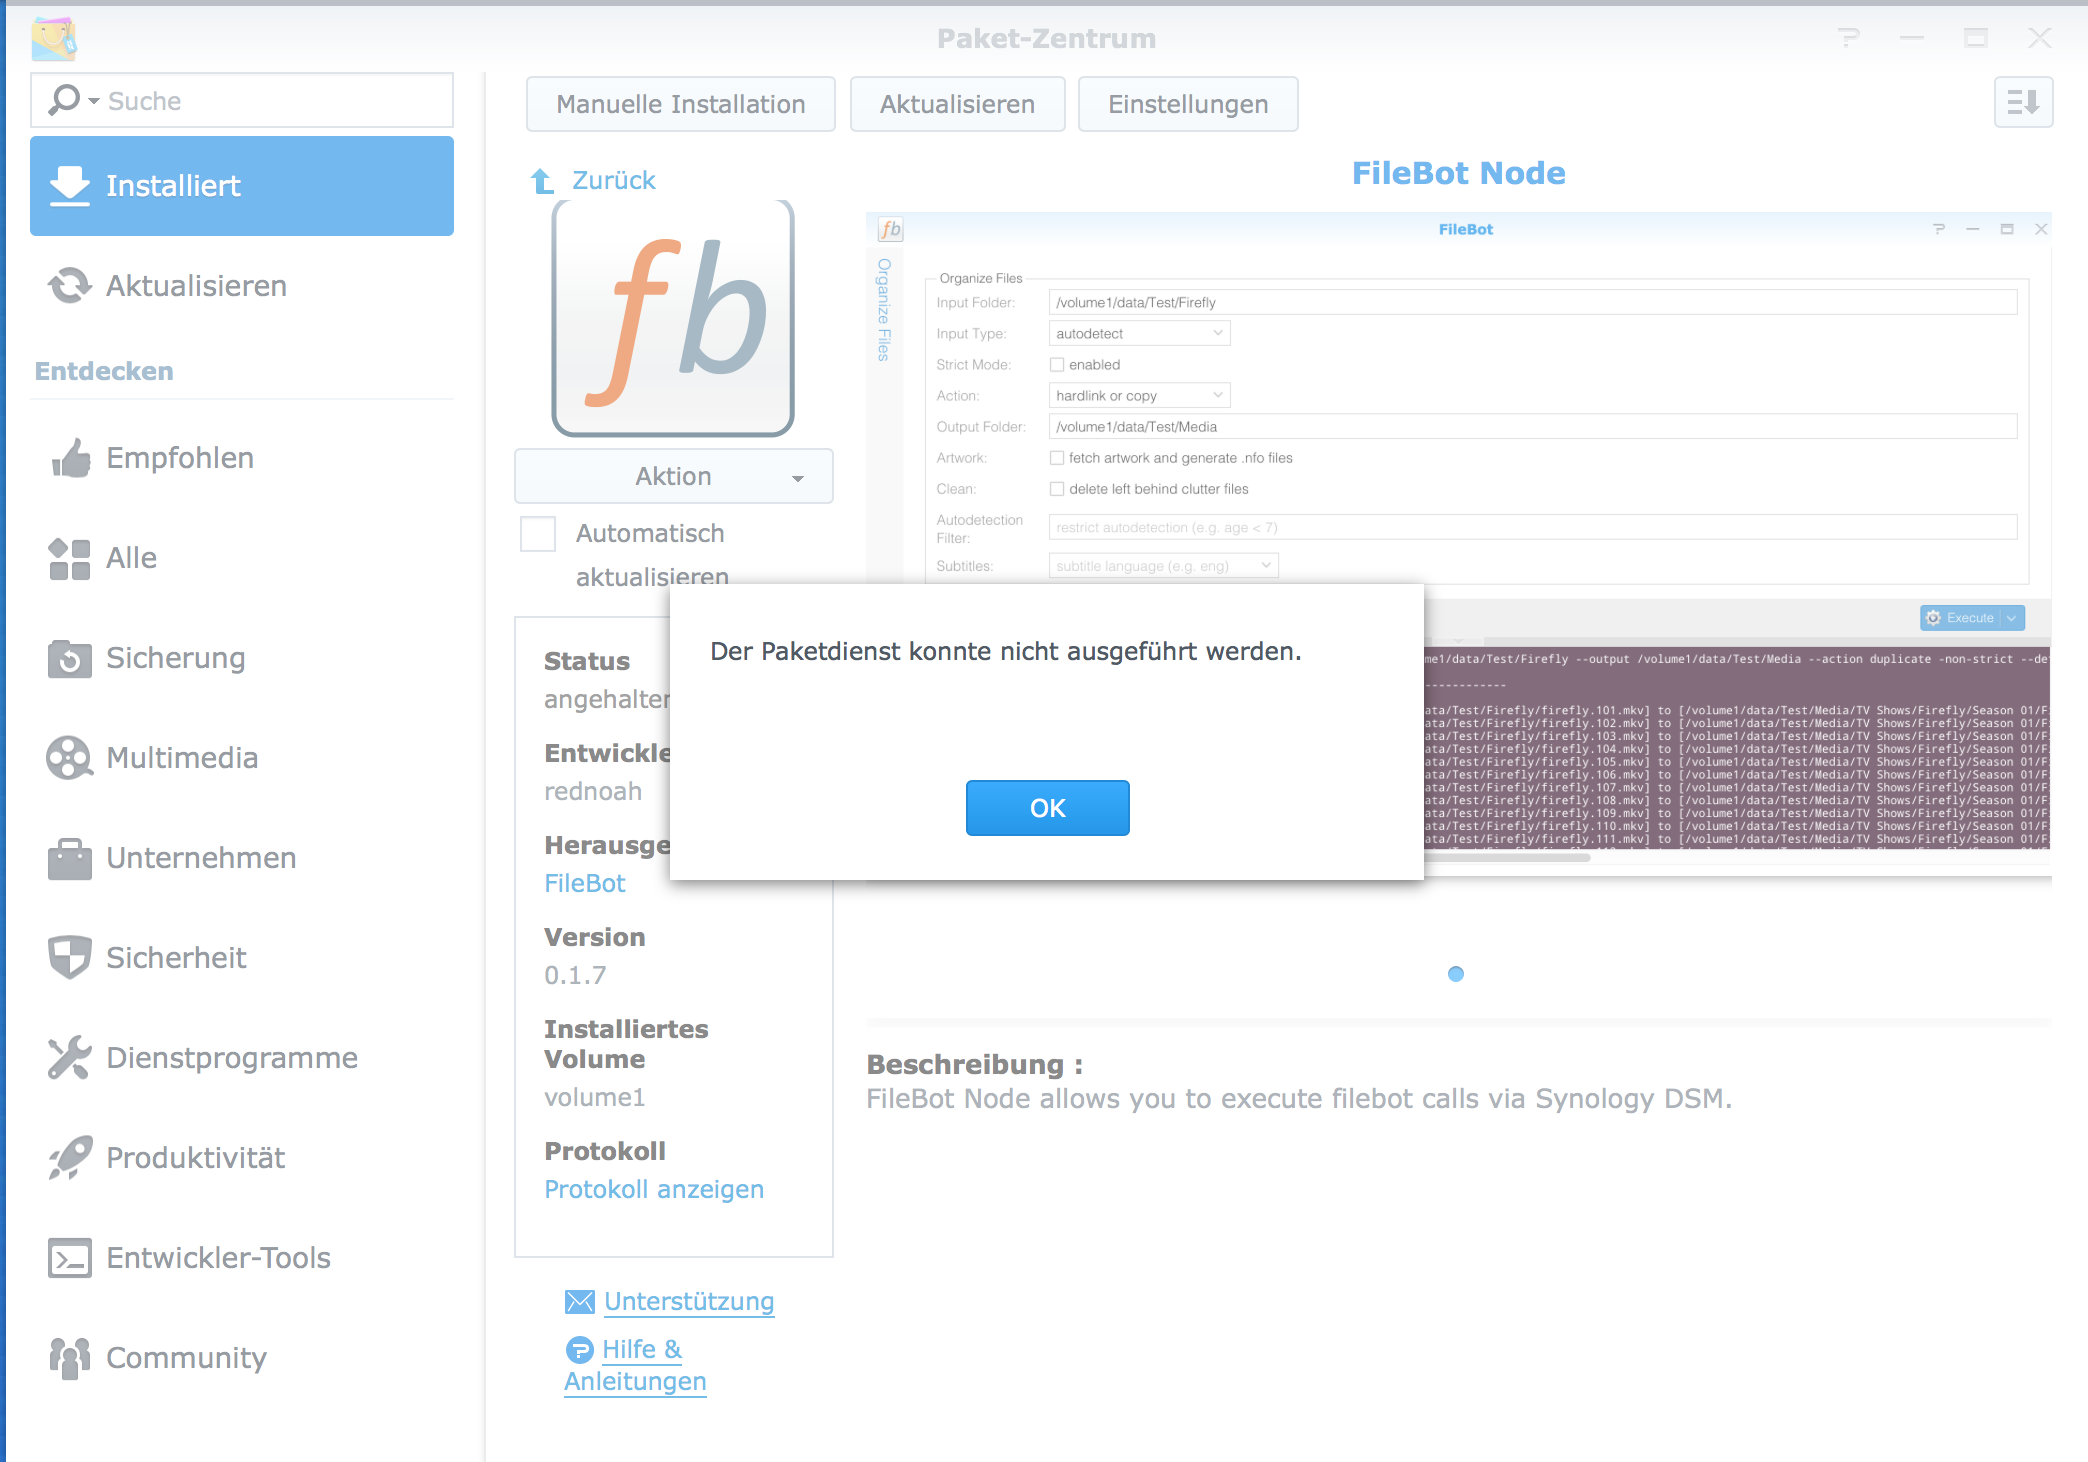Click the FileBot fb package icon
2088x1462 pixels.
tap(673, 318)
